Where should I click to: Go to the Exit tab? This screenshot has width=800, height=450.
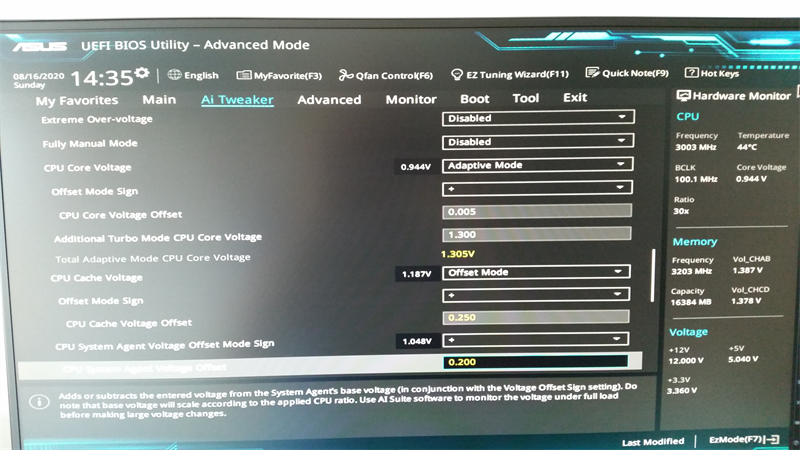coord(575,97)
